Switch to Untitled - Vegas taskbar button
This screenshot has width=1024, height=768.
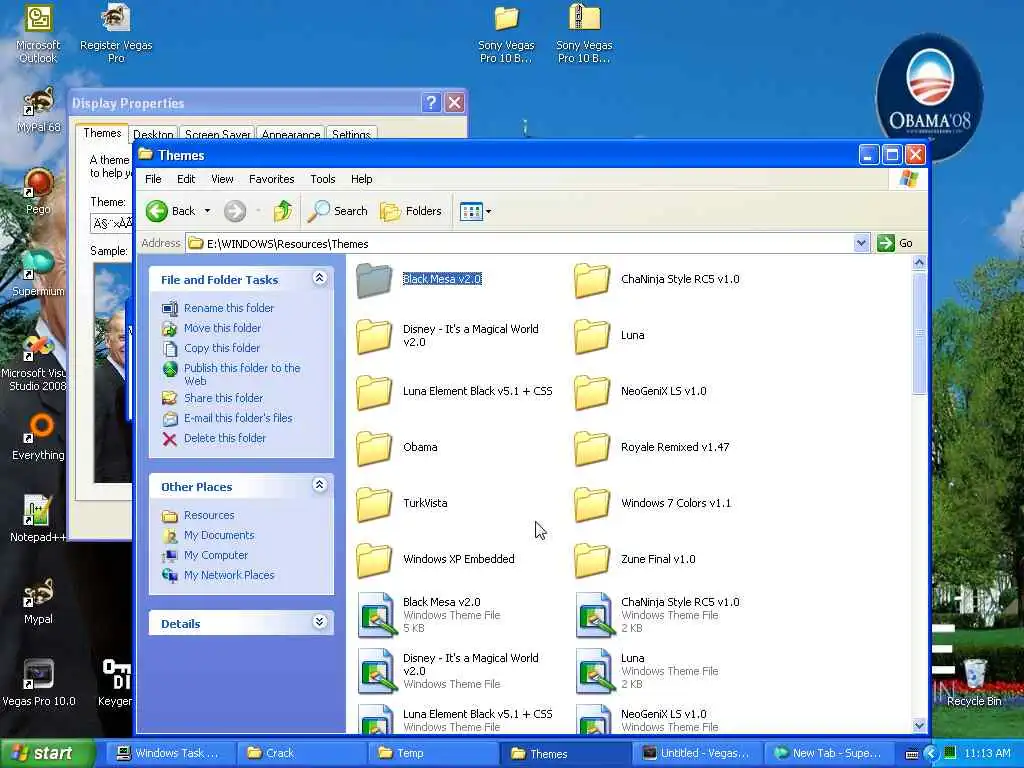[696, 753]
